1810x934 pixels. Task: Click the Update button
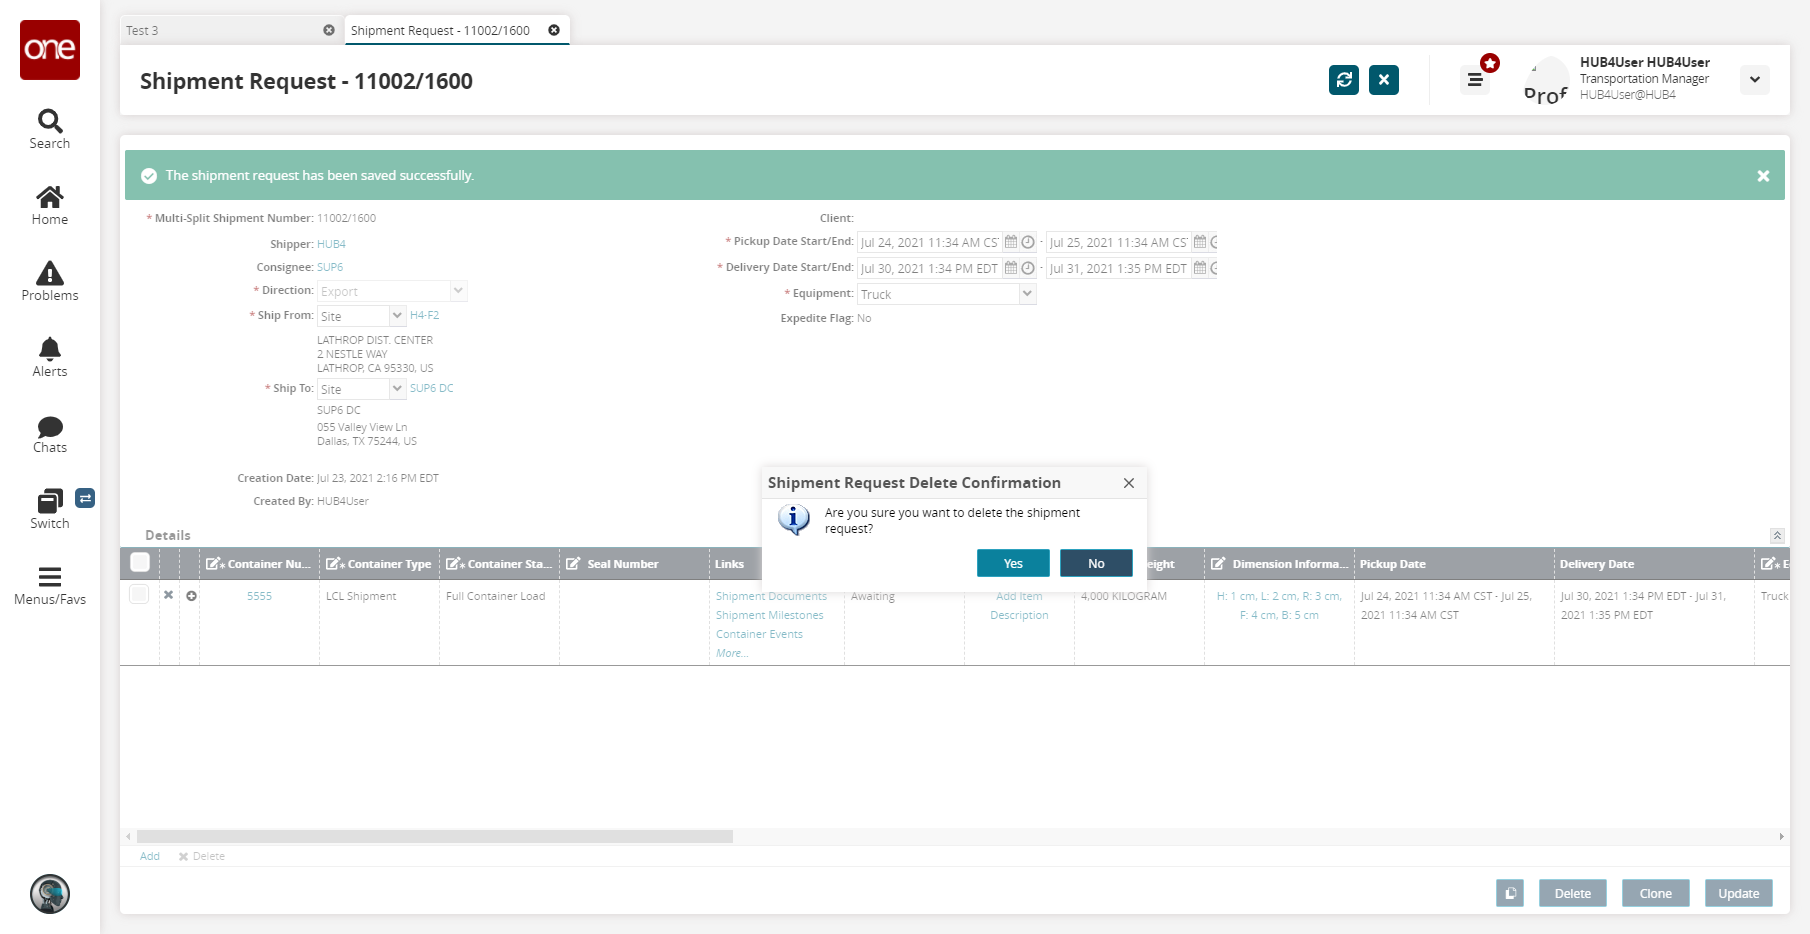point(1739,893)
